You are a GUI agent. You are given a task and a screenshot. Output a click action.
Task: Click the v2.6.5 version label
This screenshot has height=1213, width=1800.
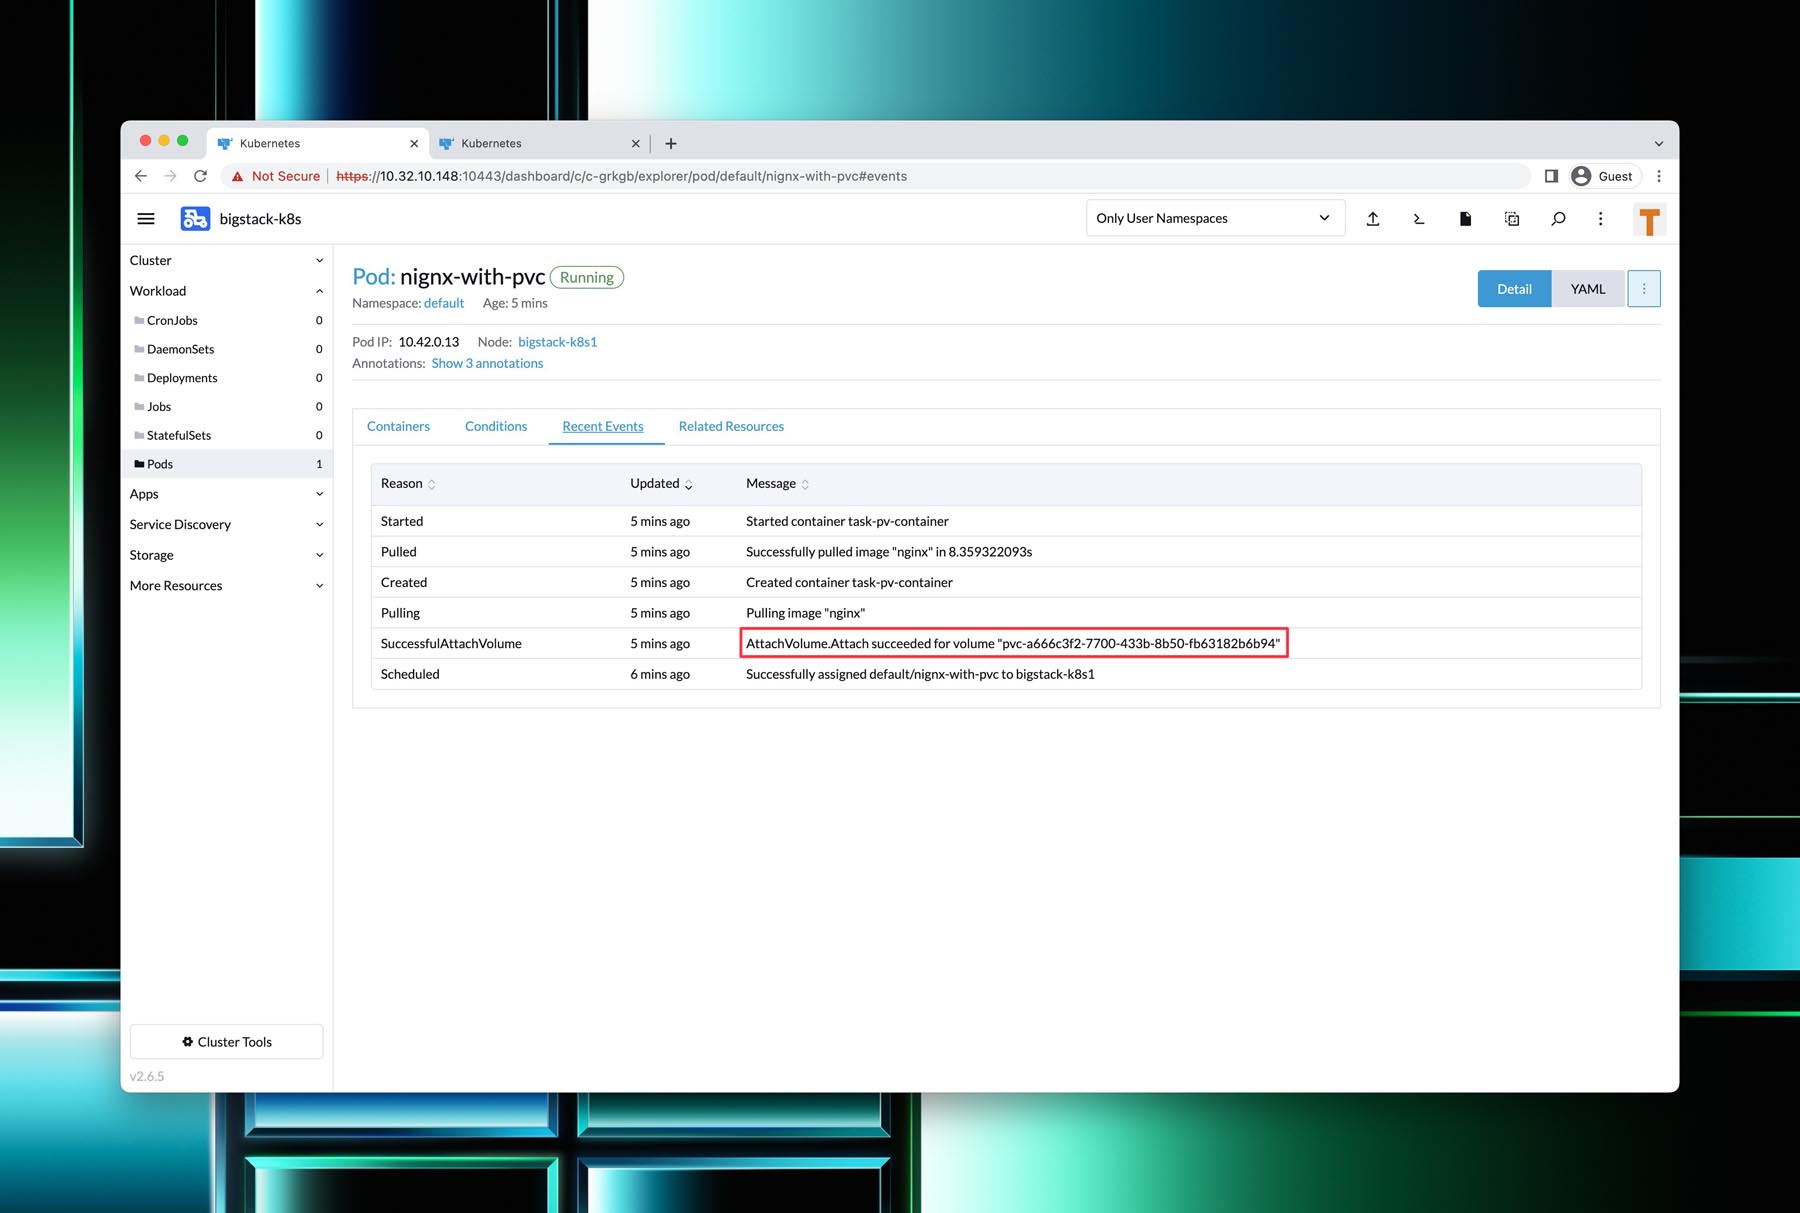point(147,1077)
